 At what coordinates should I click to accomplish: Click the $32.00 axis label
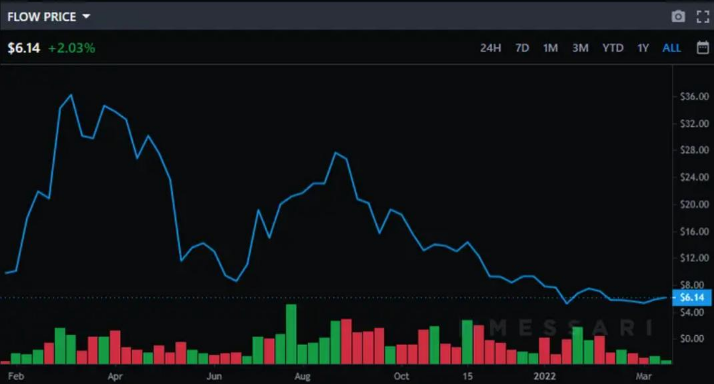point(694,123)
